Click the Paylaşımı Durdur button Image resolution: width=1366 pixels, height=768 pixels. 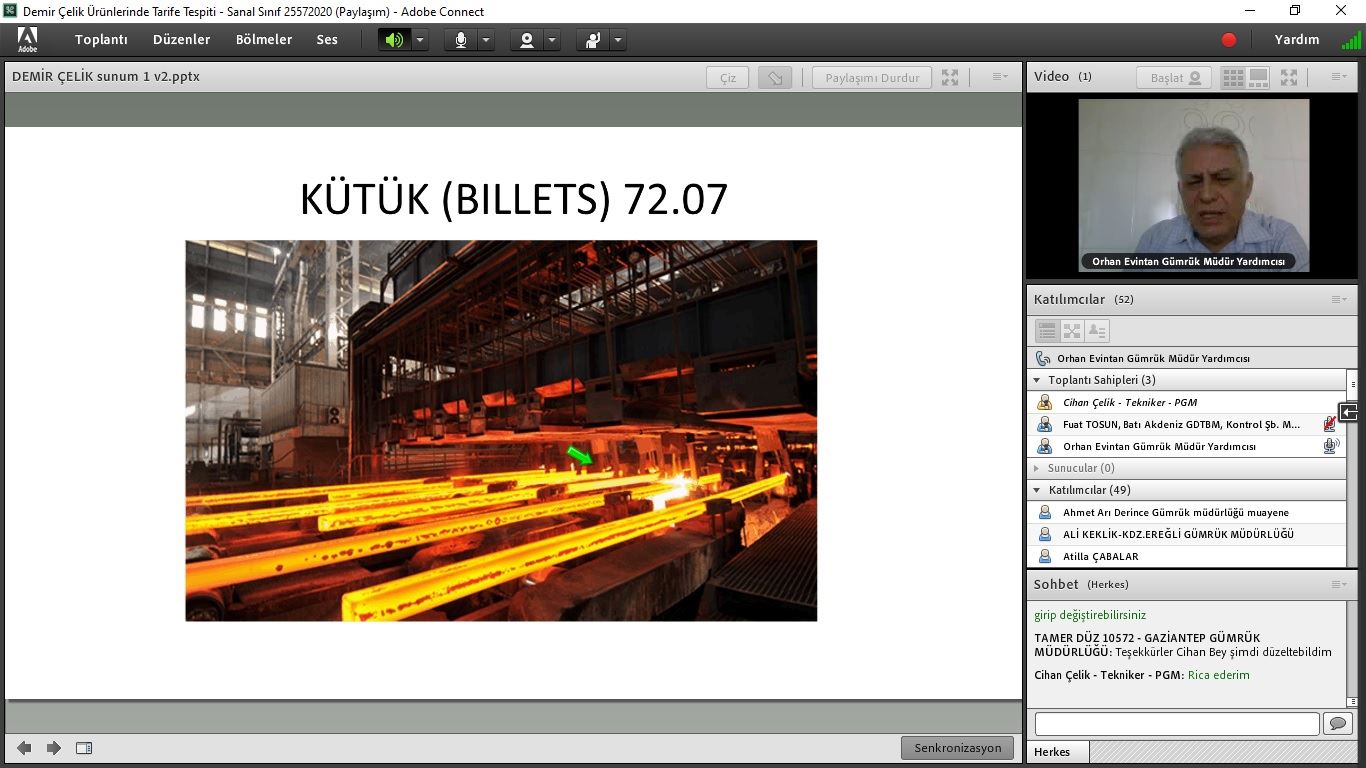[x=871, y=78]
